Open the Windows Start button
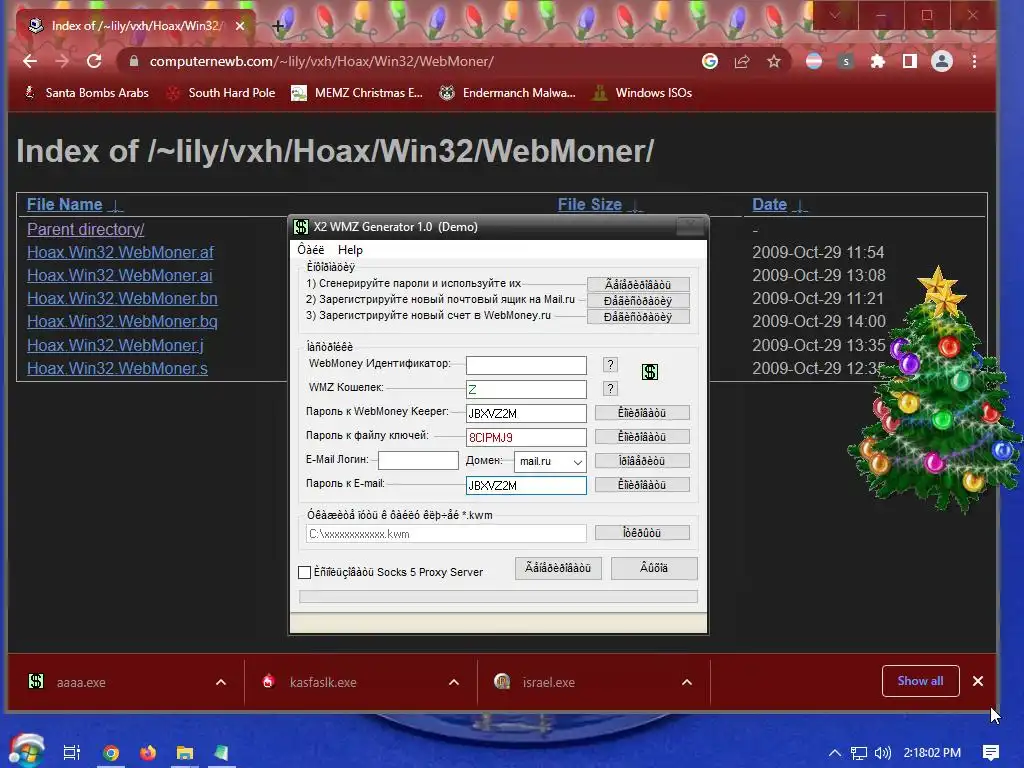The width and height of the screenshot is (1024, 768). click(x=26, y=751)
